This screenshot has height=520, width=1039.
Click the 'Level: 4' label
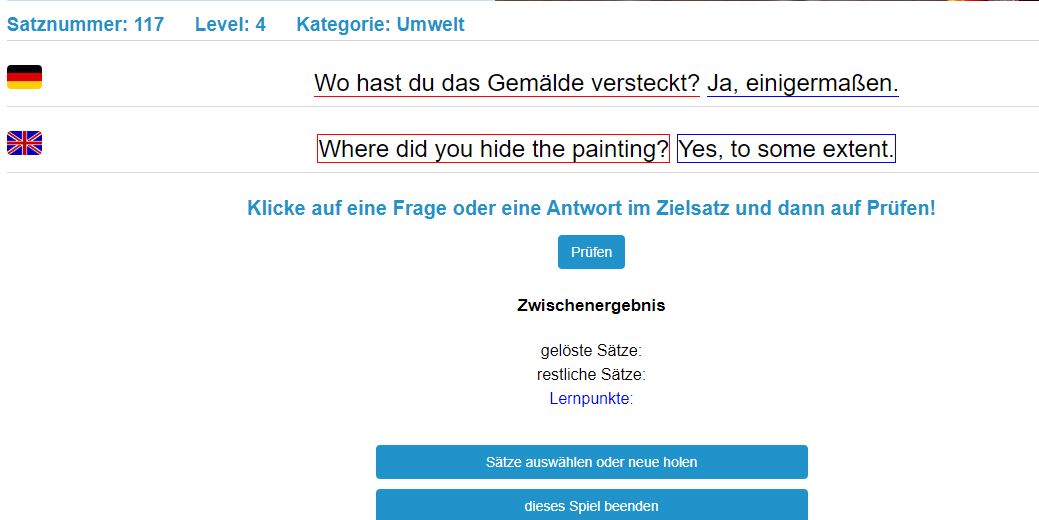click(230, 24)
